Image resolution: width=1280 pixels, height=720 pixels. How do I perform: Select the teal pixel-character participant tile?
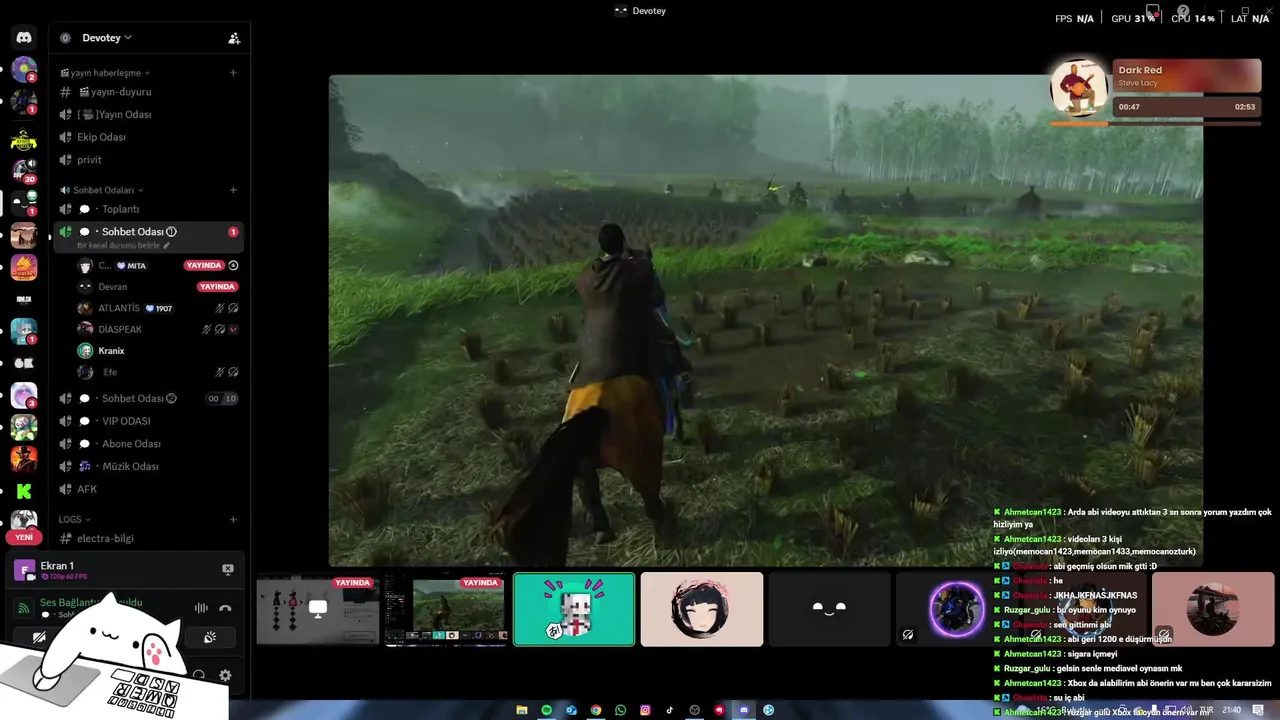coord(574,609)
